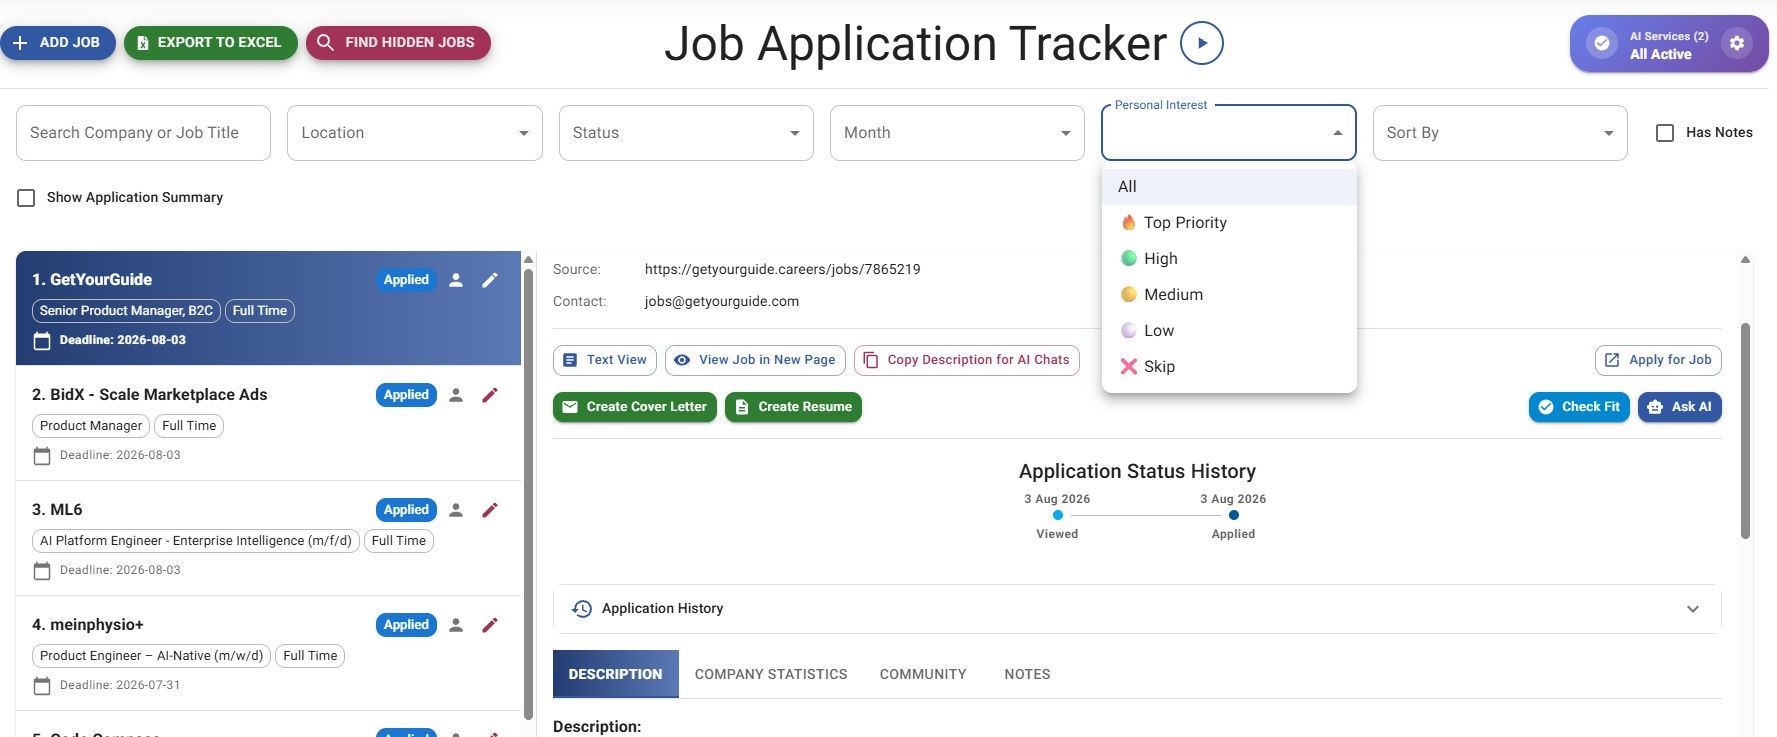Viewport: 1777px width, 737px height.
Task: Click the person icon in BidX row
Action: (456, 395)
